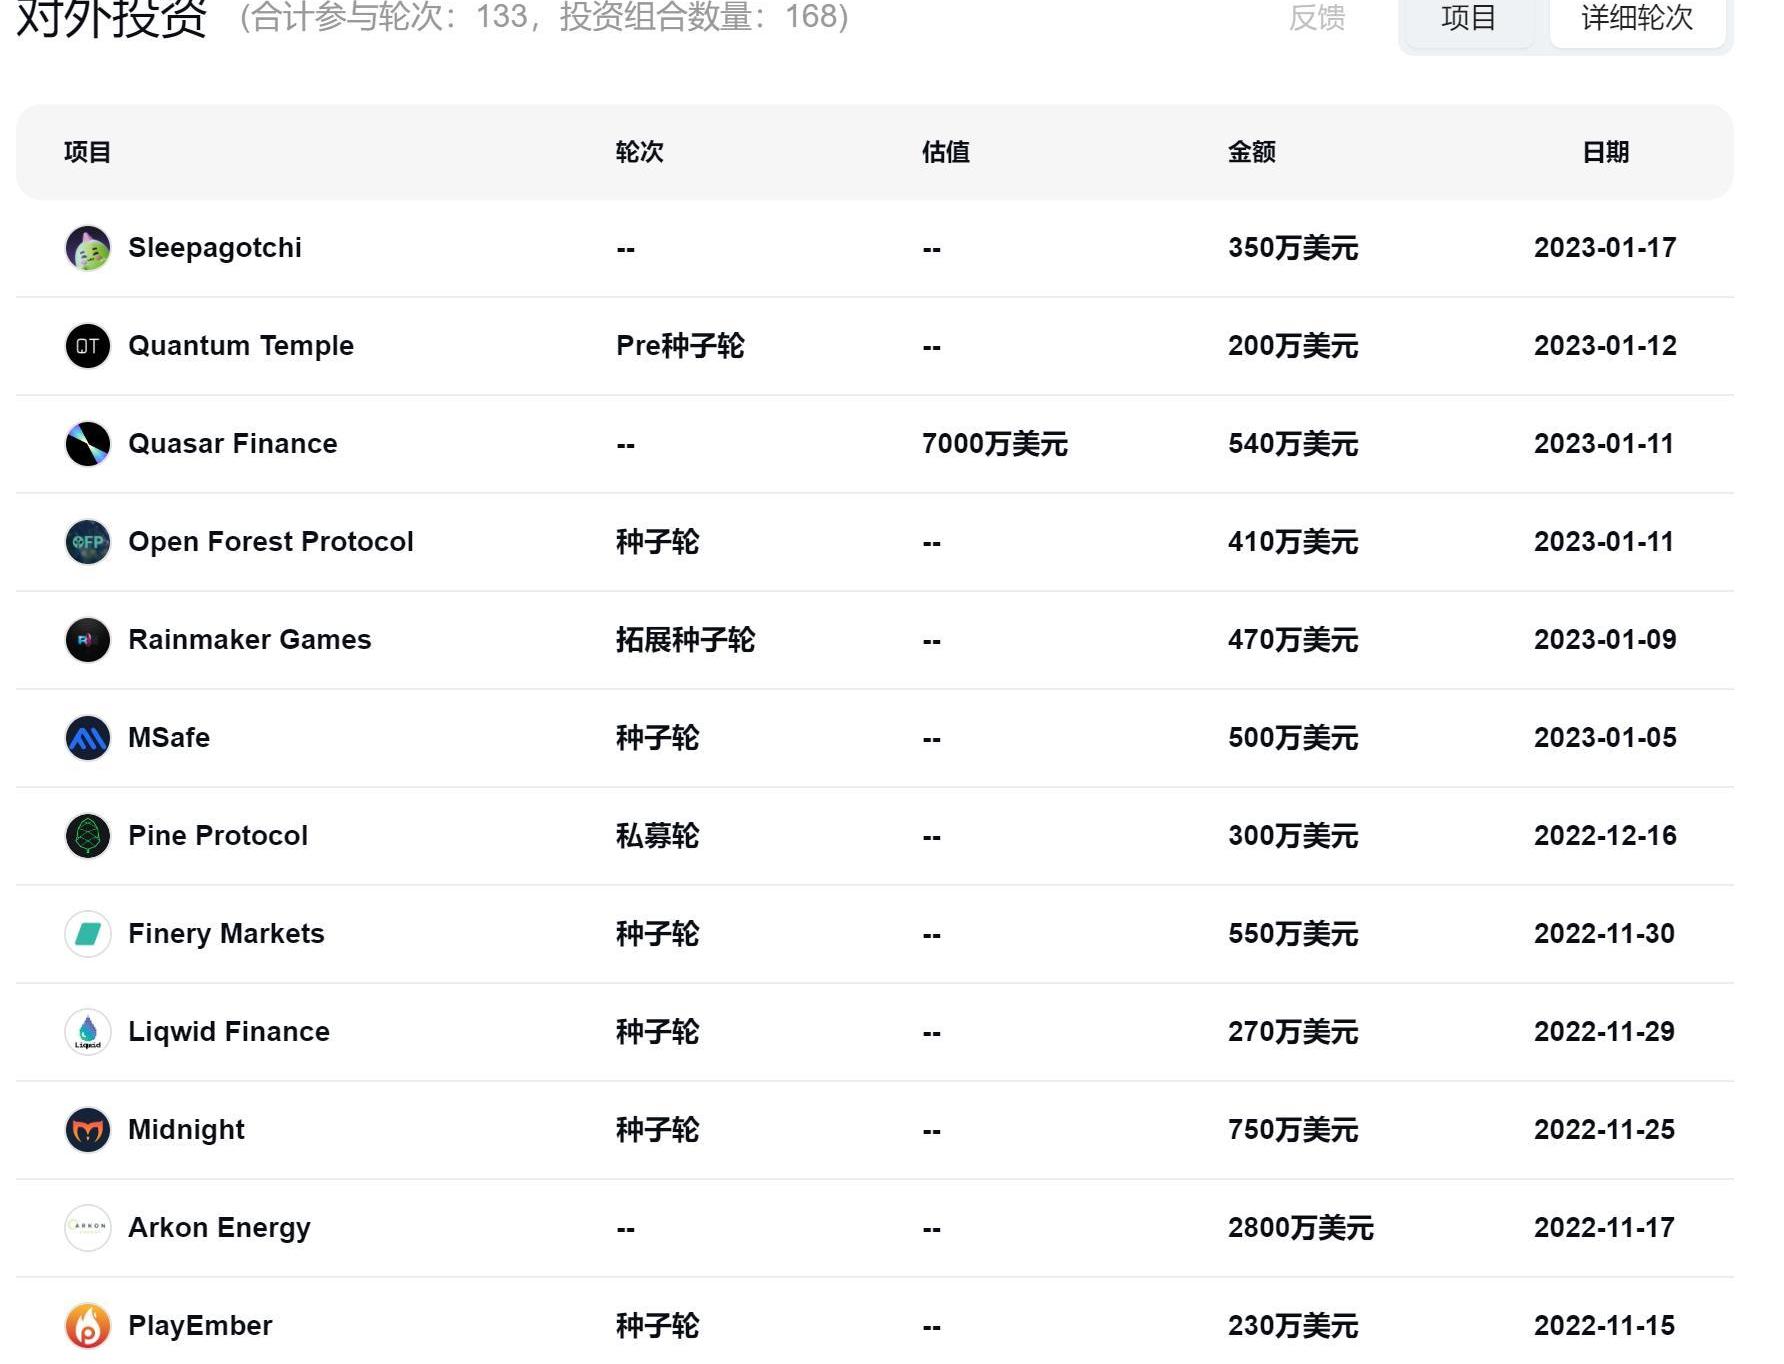The image size is (1784, 1364).
Task: Select the 350万美元 amount cell
Action: [x=1293, y=248]
